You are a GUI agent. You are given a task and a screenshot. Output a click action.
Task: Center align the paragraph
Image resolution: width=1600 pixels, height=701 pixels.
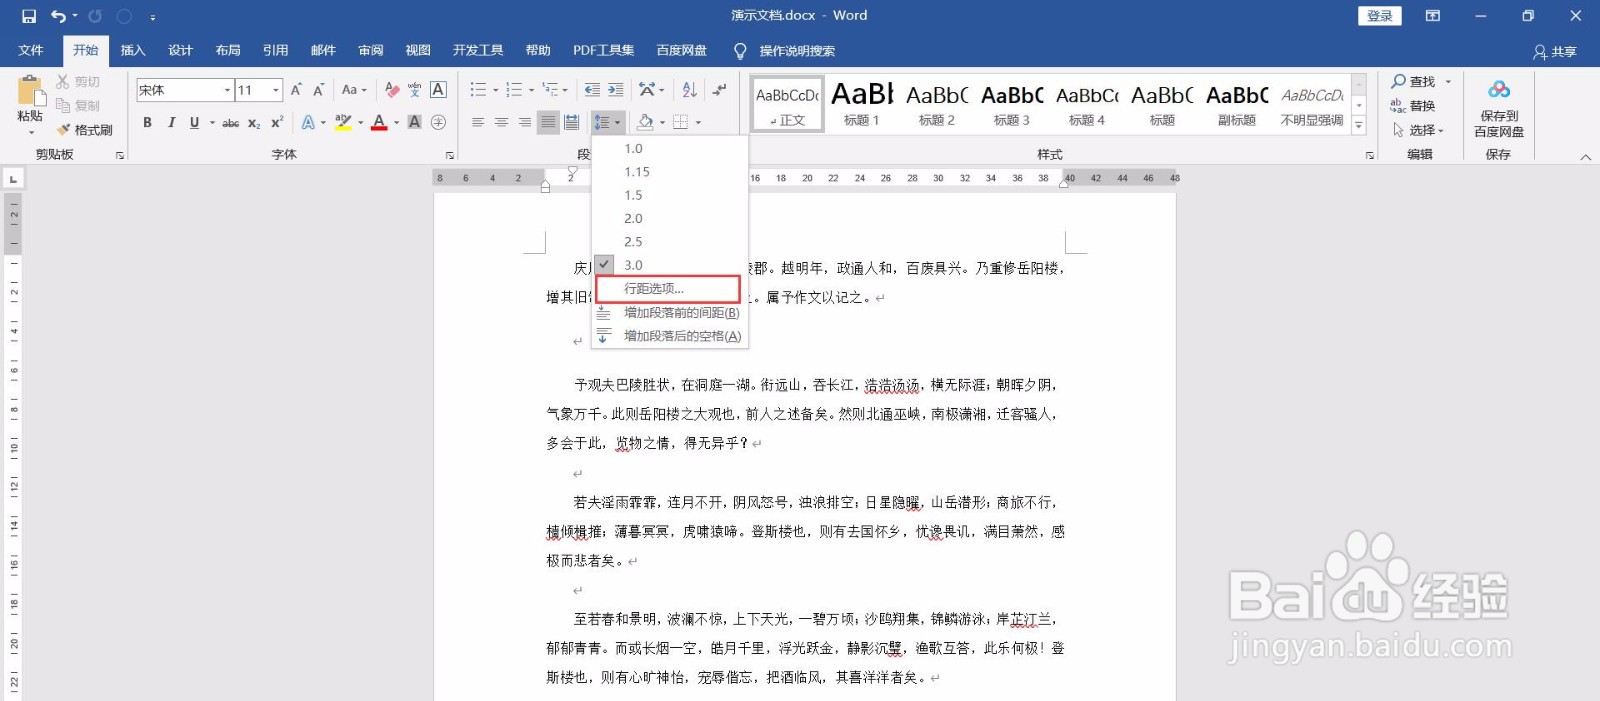pyautogui.click(x=501, y=122)
